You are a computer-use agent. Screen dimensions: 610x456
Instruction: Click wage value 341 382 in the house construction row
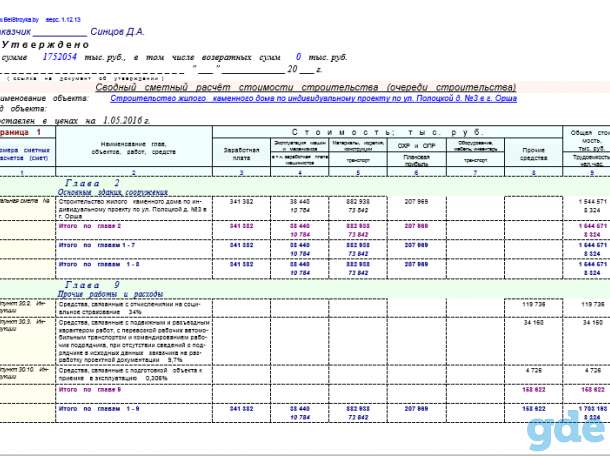point(241,202)
